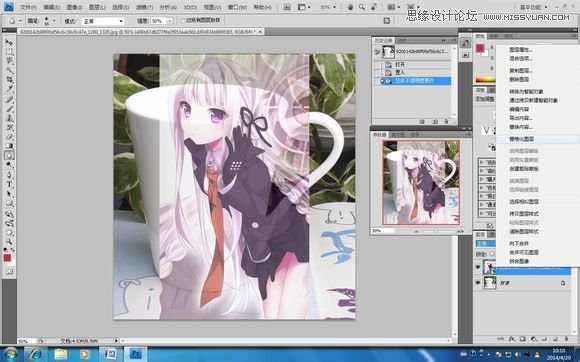
Task: Select the Hand tool in toolbox
Action: coord(9,233)
